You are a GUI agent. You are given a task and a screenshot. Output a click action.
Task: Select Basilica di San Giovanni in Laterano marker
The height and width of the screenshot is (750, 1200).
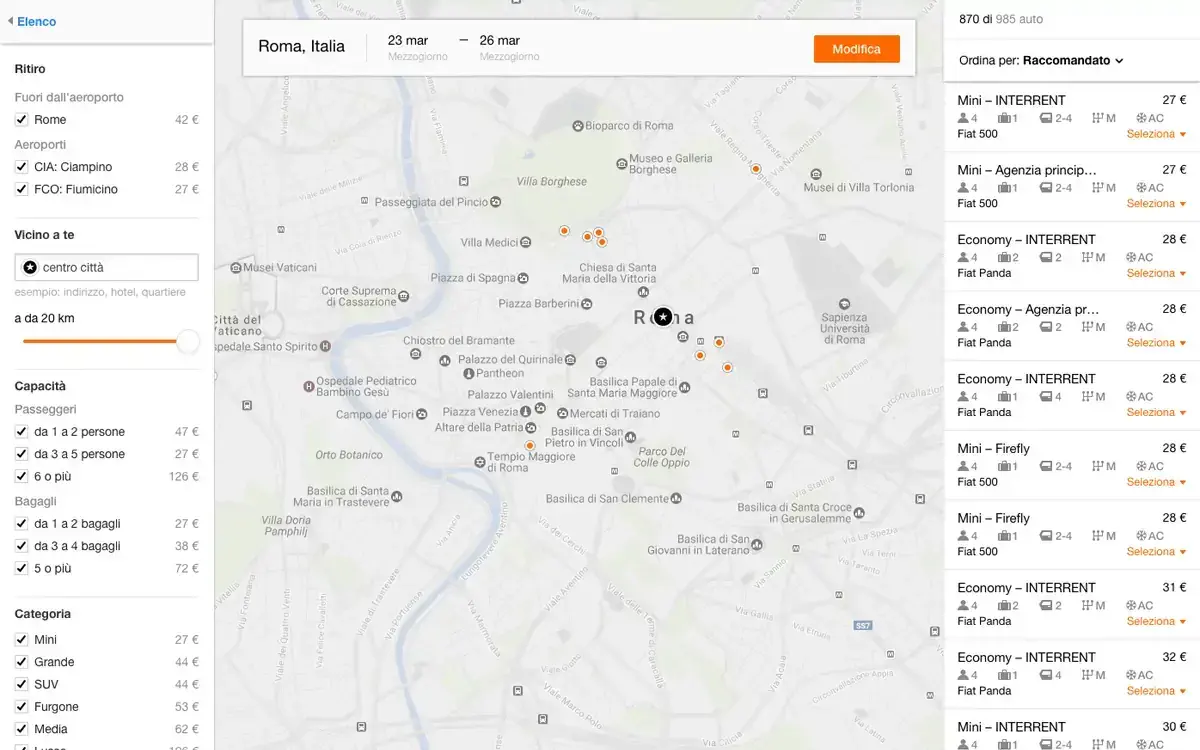pos(757,545)
